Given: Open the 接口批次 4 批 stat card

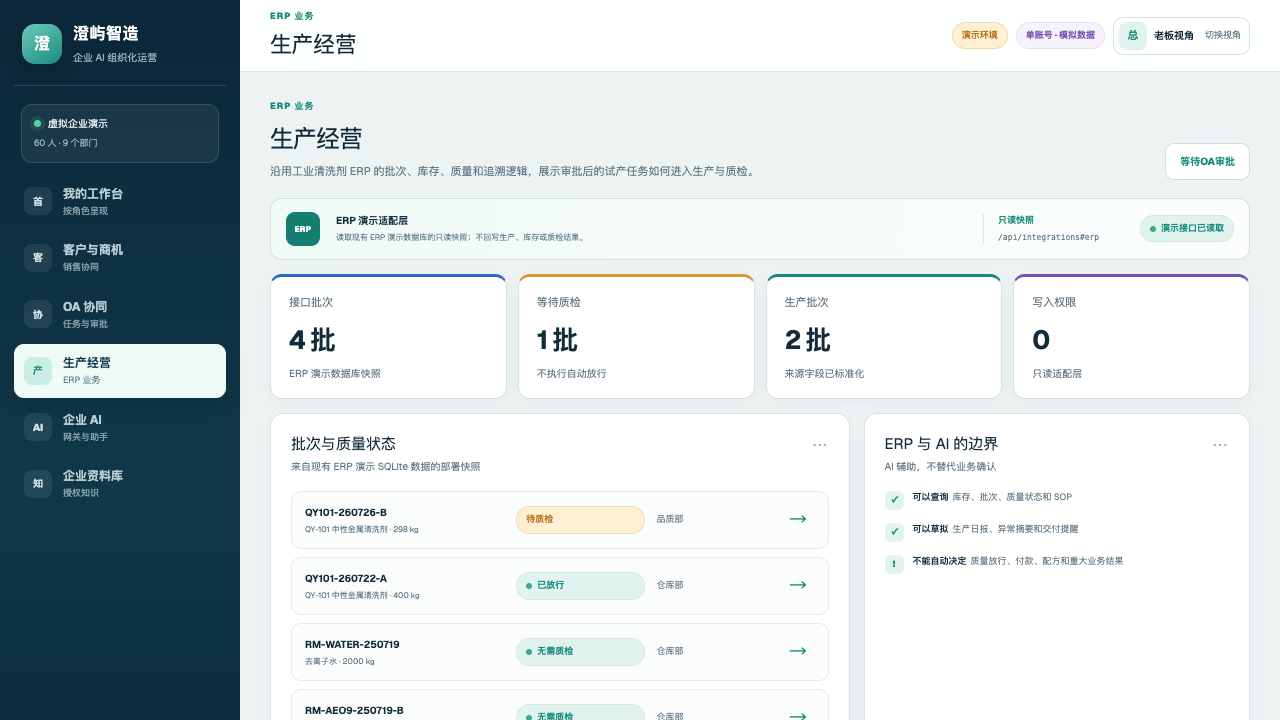Looking at the screenshot, I should tap(388, 337).
